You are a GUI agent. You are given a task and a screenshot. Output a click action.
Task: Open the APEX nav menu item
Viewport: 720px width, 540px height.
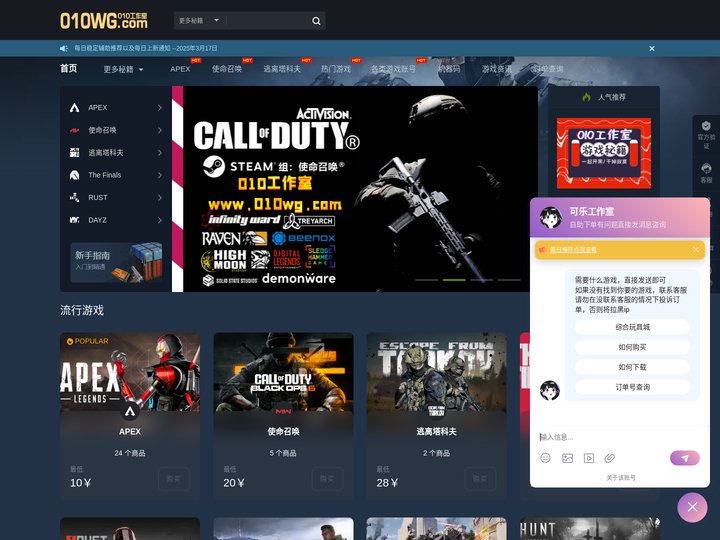click(180, 69)
